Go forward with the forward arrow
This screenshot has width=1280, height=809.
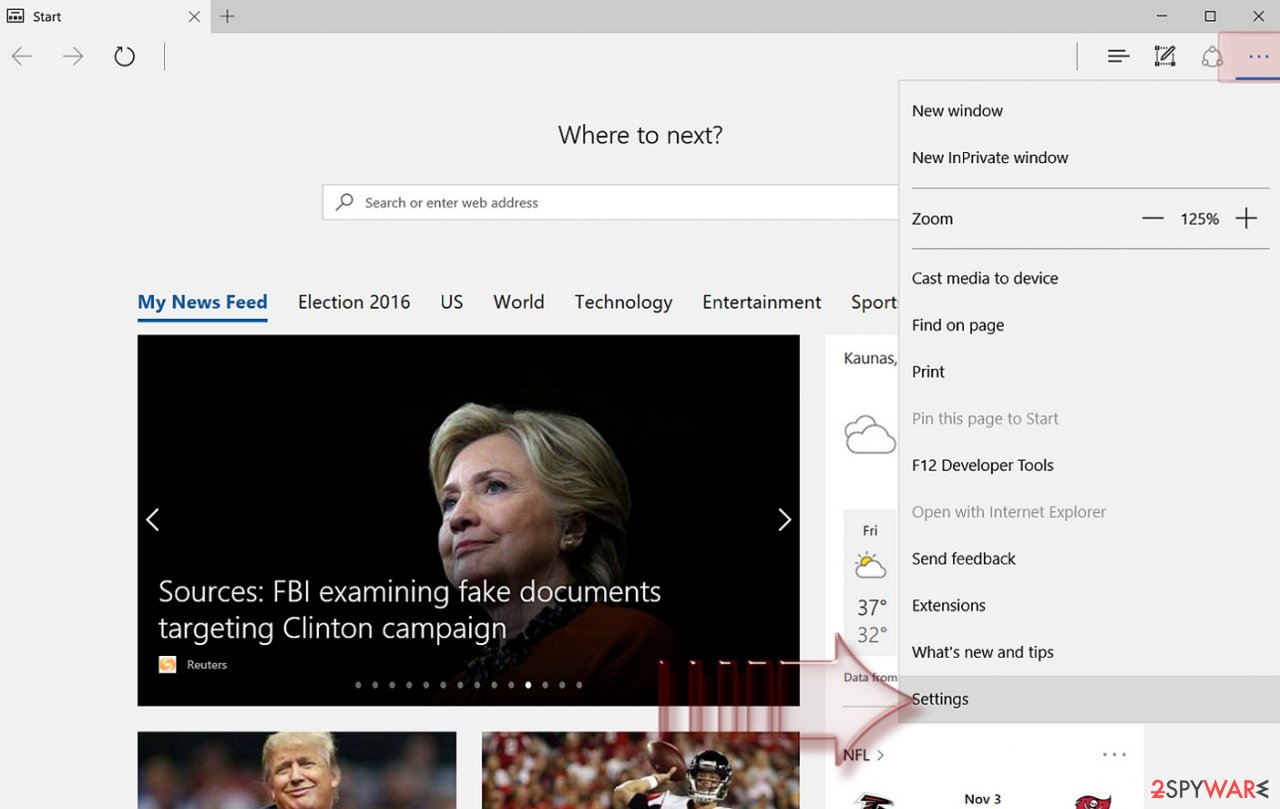click(x=73, y=57)
